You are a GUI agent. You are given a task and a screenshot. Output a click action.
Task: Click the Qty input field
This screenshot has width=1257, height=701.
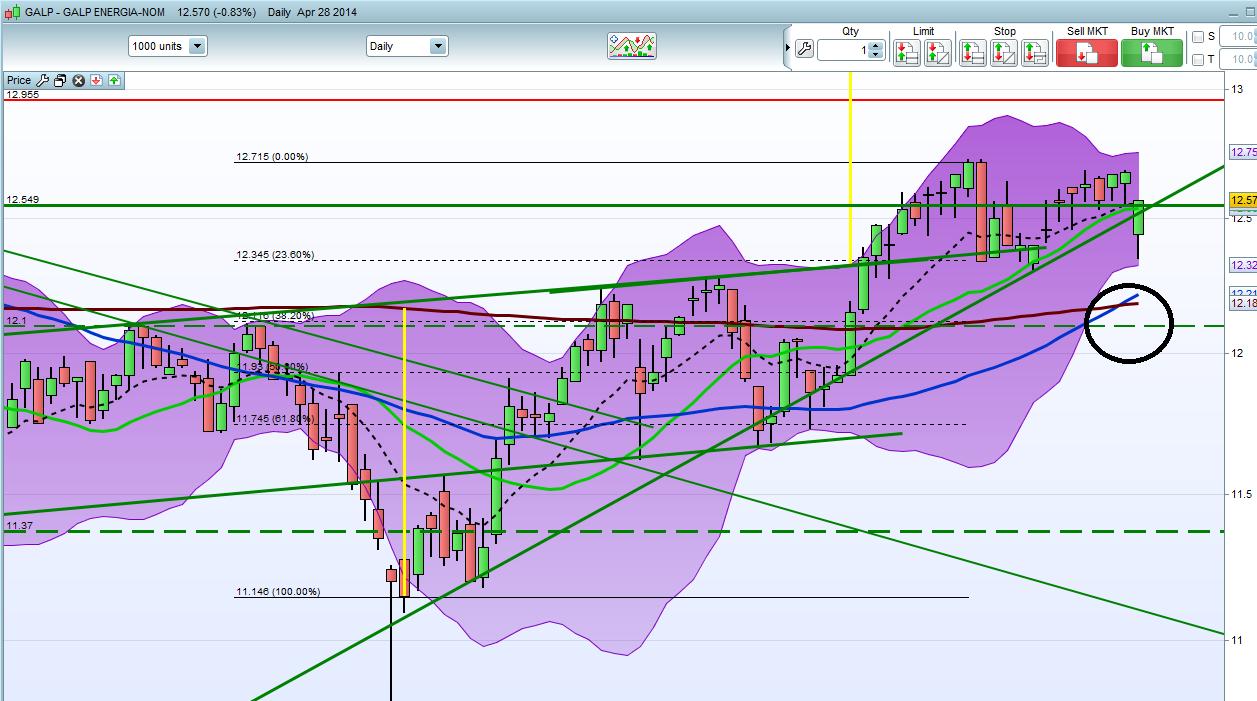pos(843,50)
